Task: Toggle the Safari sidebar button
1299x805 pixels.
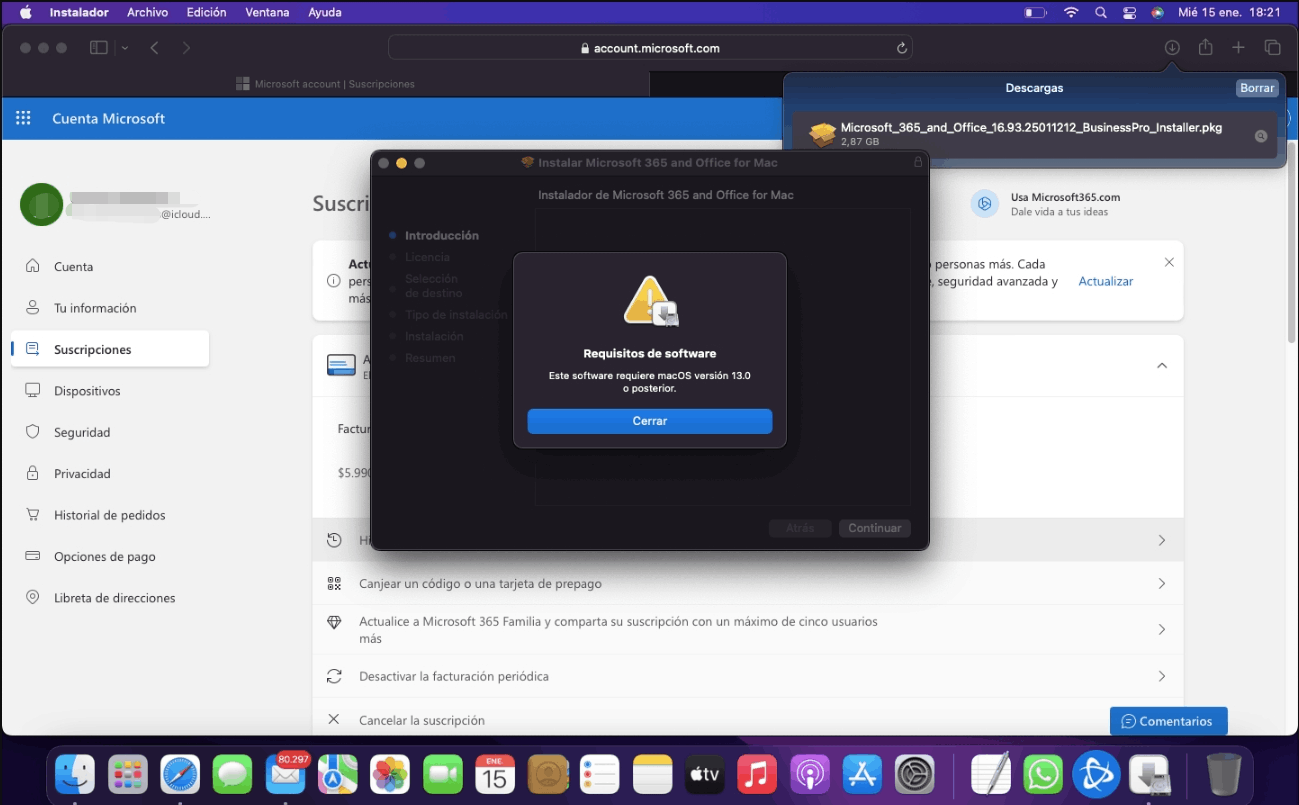Action: [x=98, y=48]
